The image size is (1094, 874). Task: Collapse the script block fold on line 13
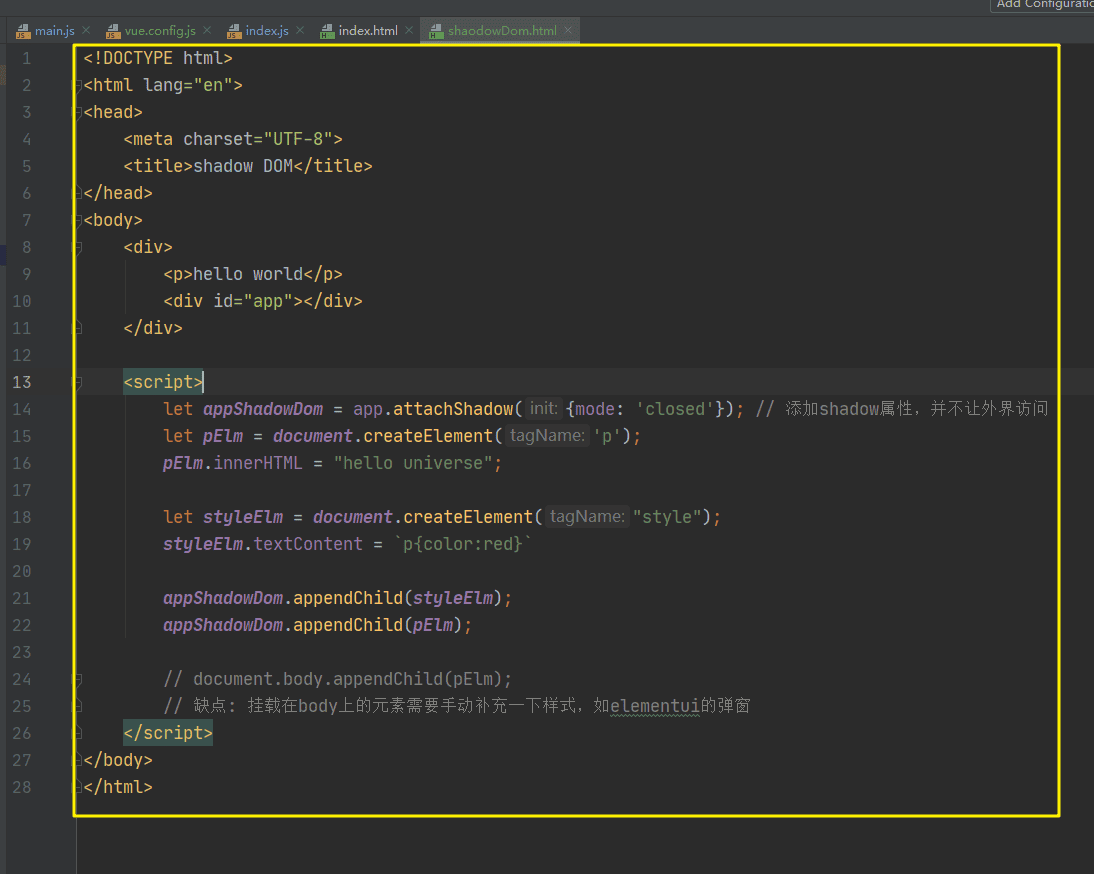[78, 383]
